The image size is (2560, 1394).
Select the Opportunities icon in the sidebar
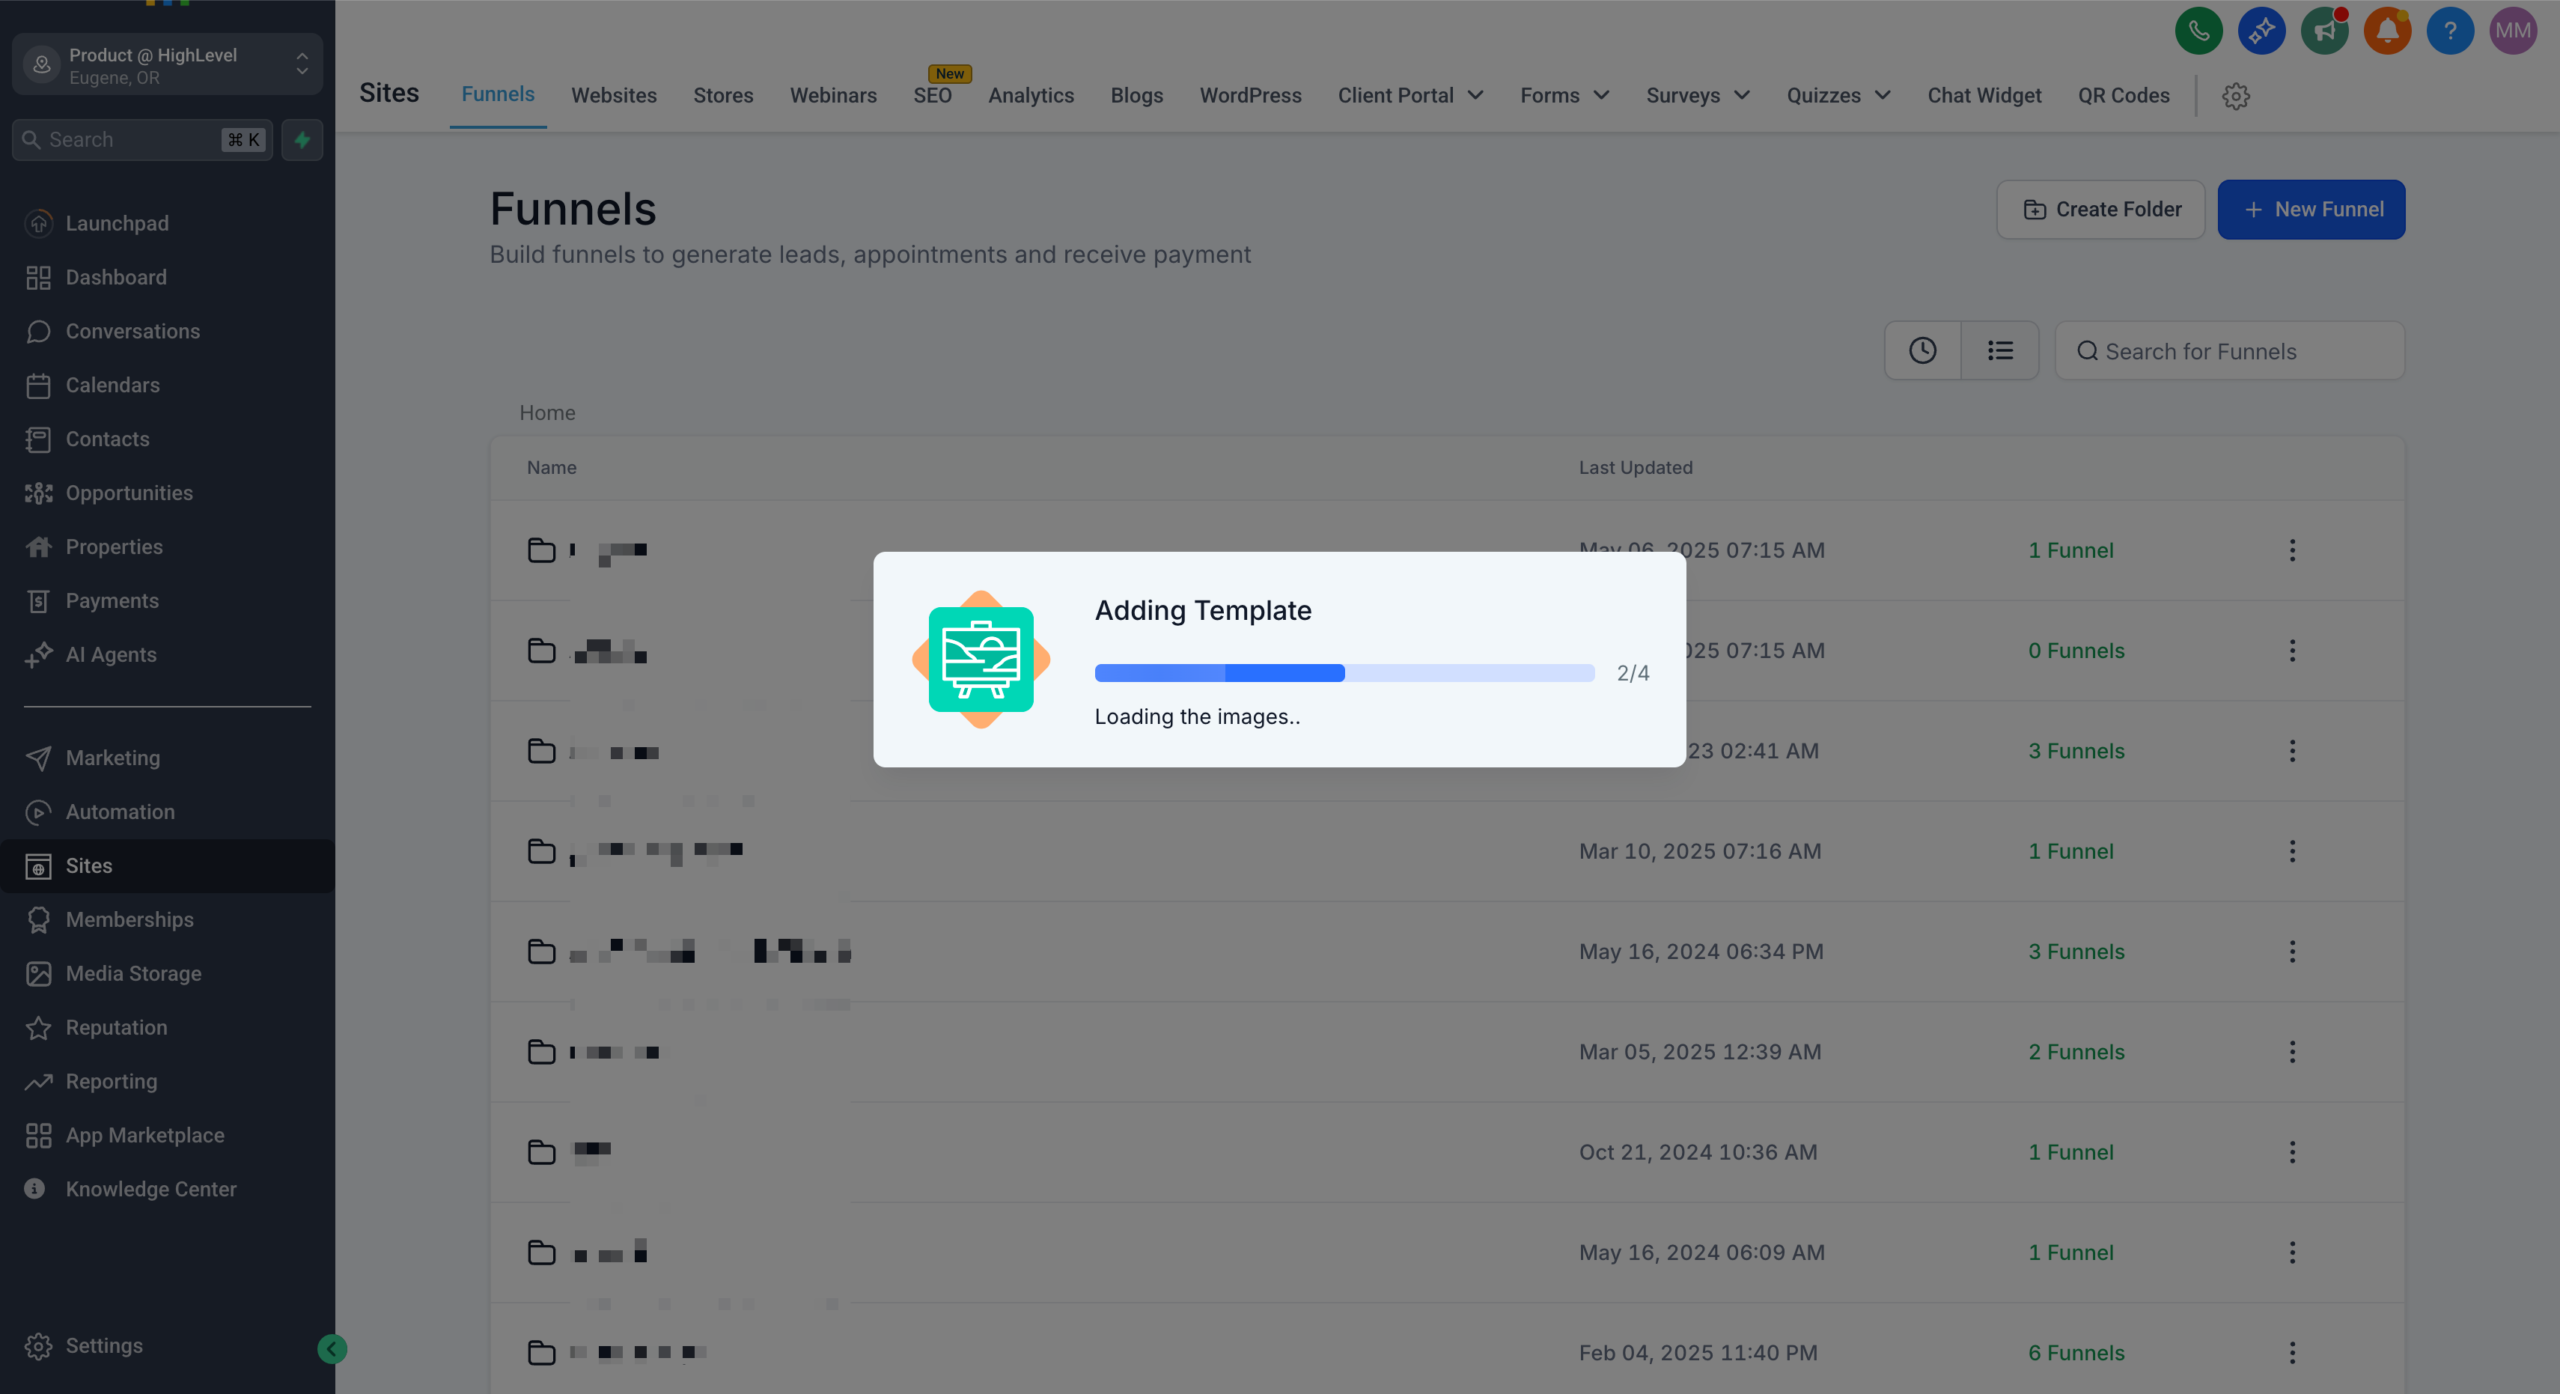[x=38, y=492]
